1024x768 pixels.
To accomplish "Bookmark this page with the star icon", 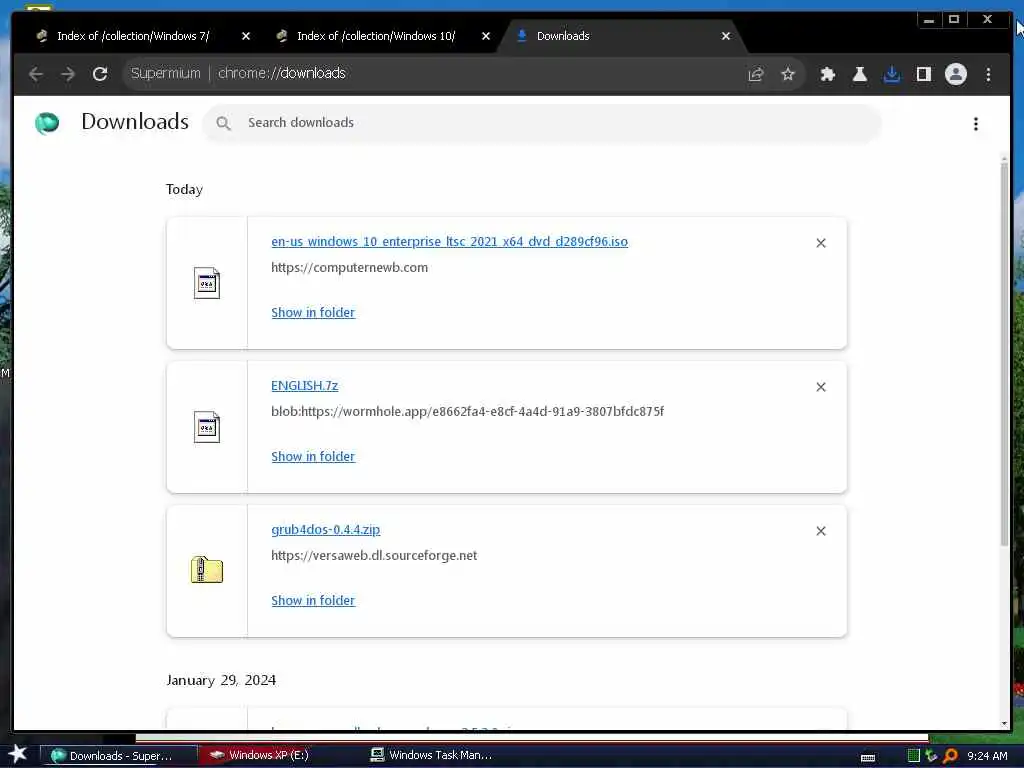I will tap(788, 74).
